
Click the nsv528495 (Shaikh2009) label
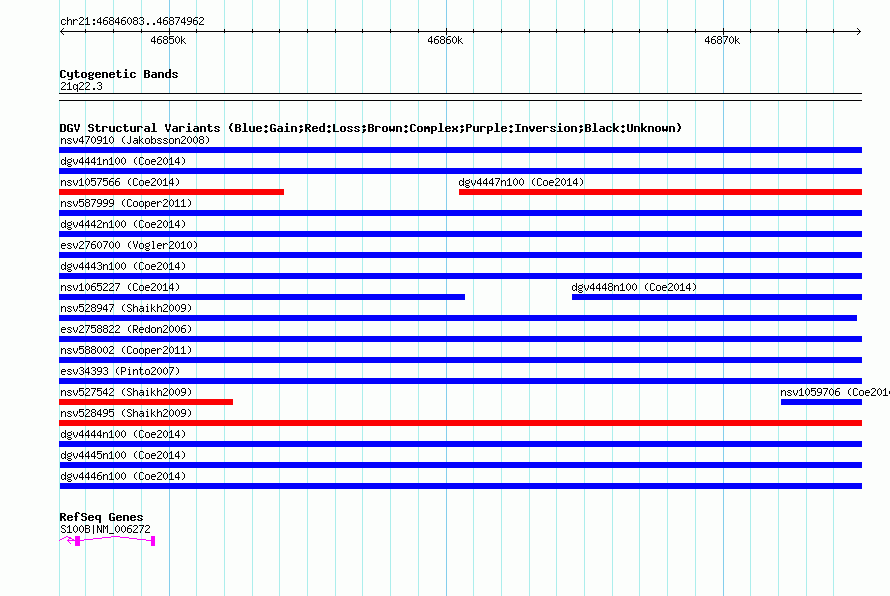[126, 413]
